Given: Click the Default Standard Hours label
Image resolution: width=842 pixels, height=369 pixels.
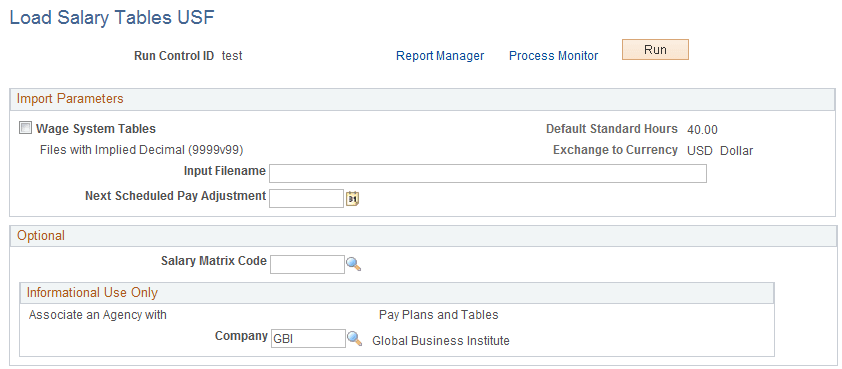Looking at the screenshot, I should 612,129.
